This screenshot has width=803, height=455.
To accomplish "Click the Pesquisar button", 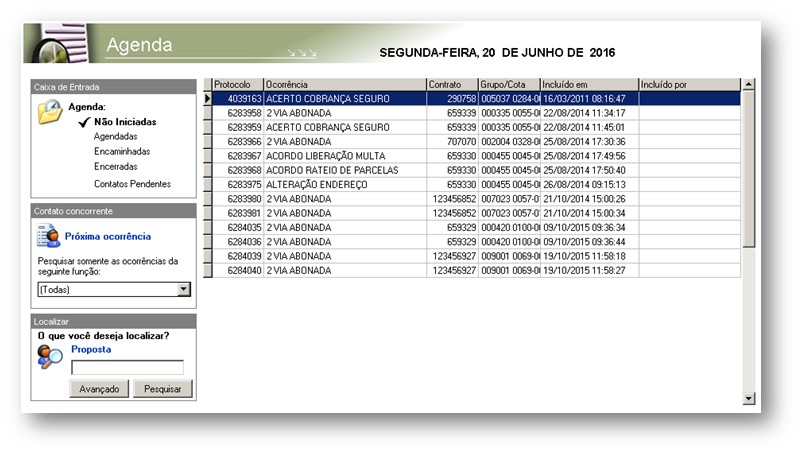I will pos(163,389).
